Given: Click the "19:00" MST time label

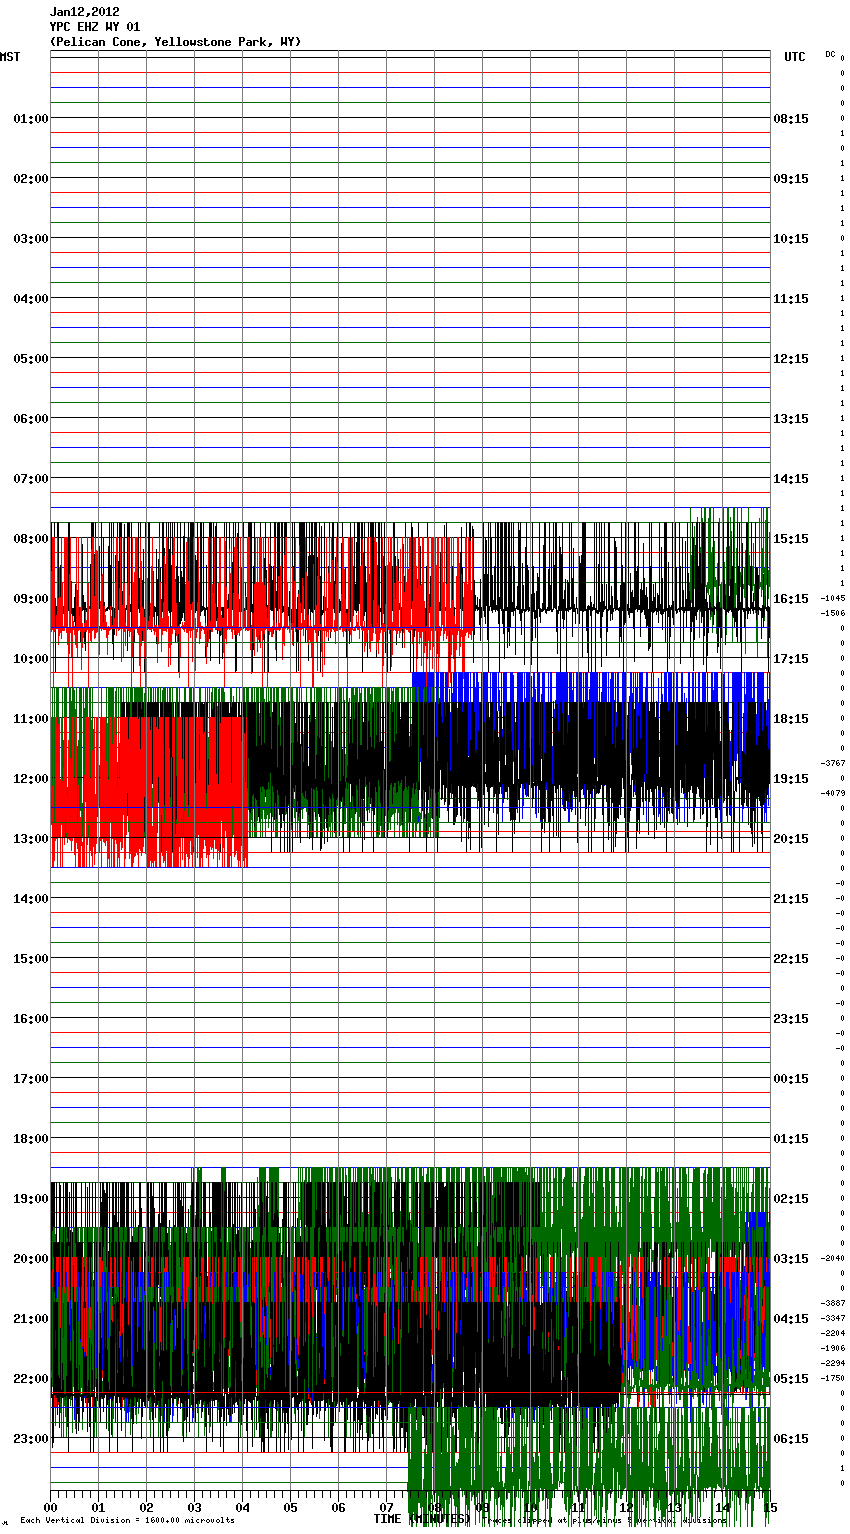Looking at the screenshot, I should 31,1199.
